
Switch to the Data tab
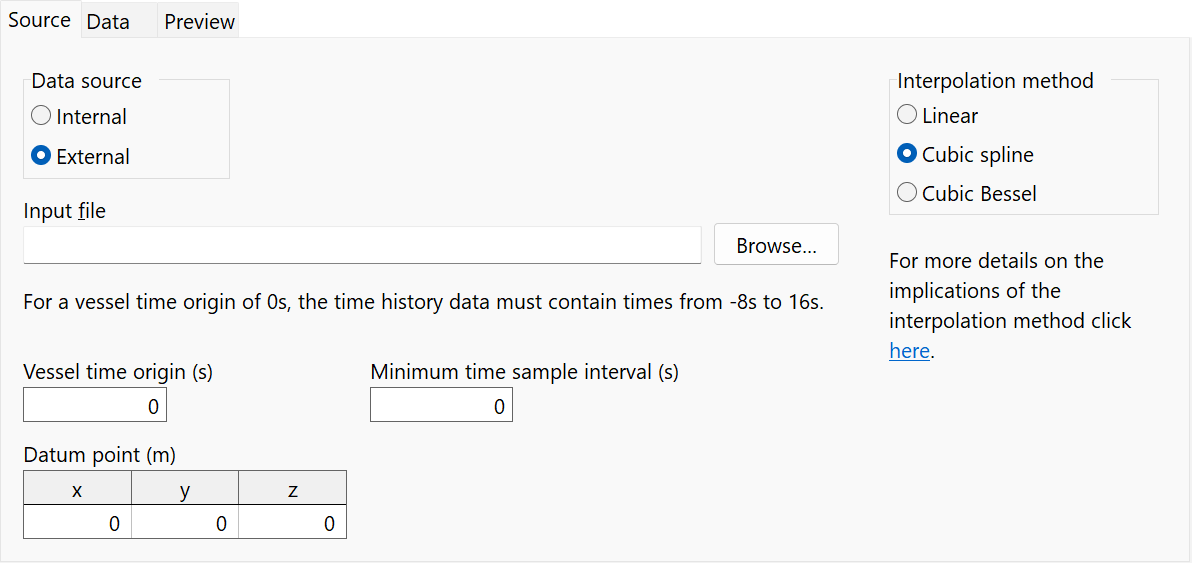(x=108, y=22)
